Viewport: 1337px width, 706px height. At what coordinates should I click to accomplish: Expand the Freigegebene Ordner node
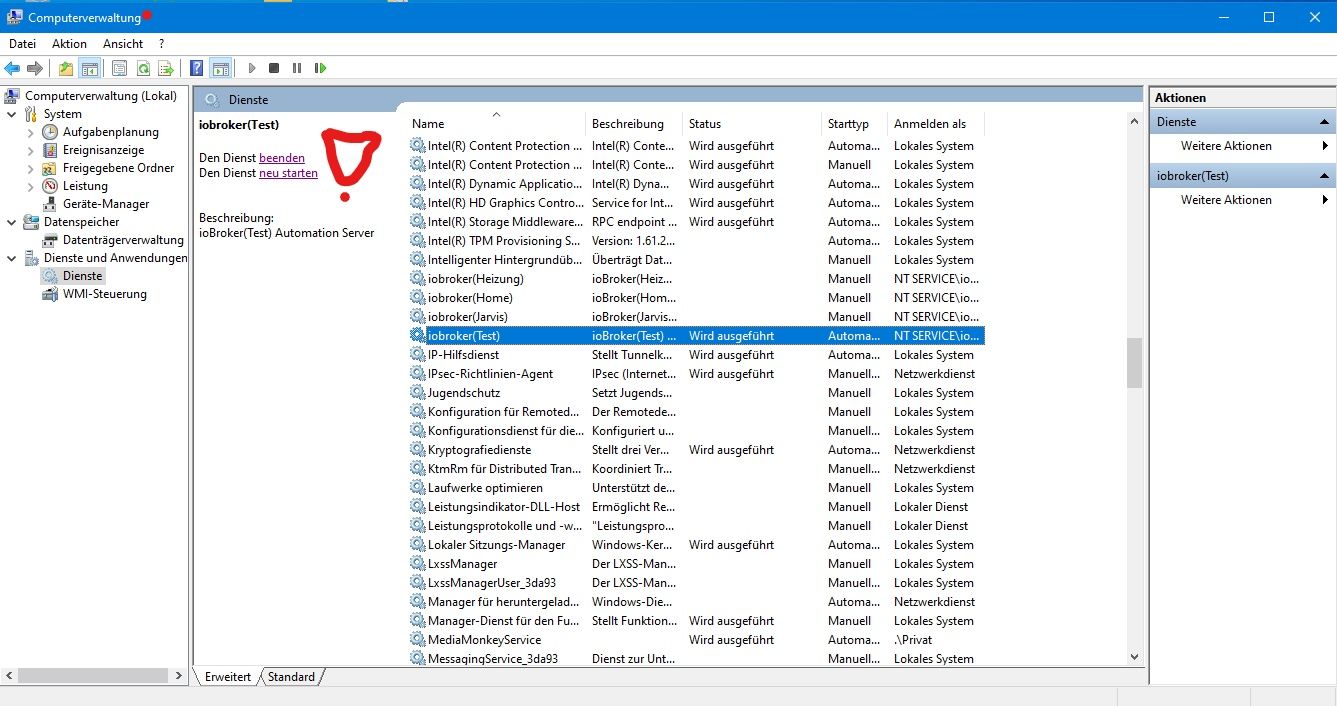click(x=30, y=168)
